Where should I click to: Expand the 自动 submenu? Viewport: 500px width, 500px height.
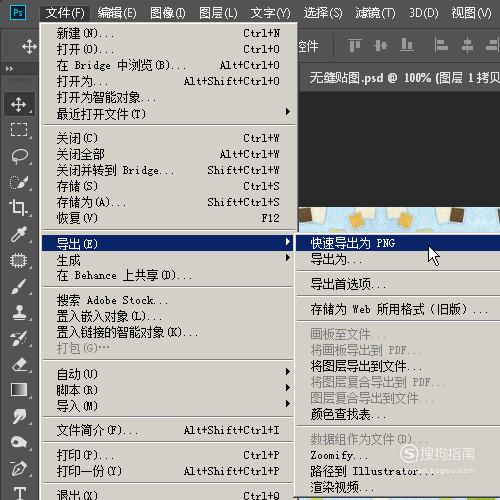point(169,374)
